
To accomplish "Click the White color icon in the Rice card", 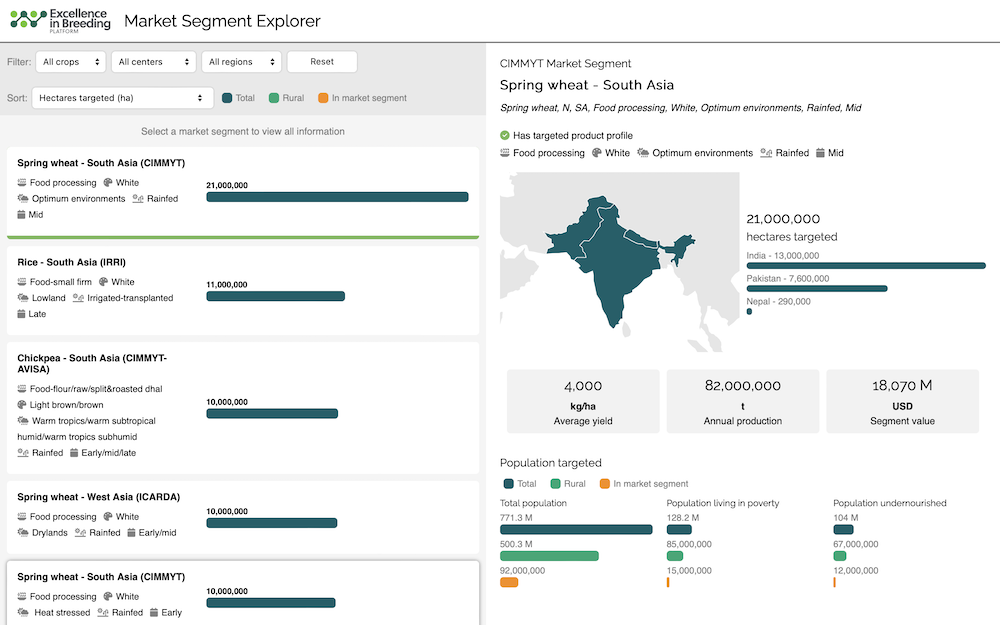I will (103, 282).
